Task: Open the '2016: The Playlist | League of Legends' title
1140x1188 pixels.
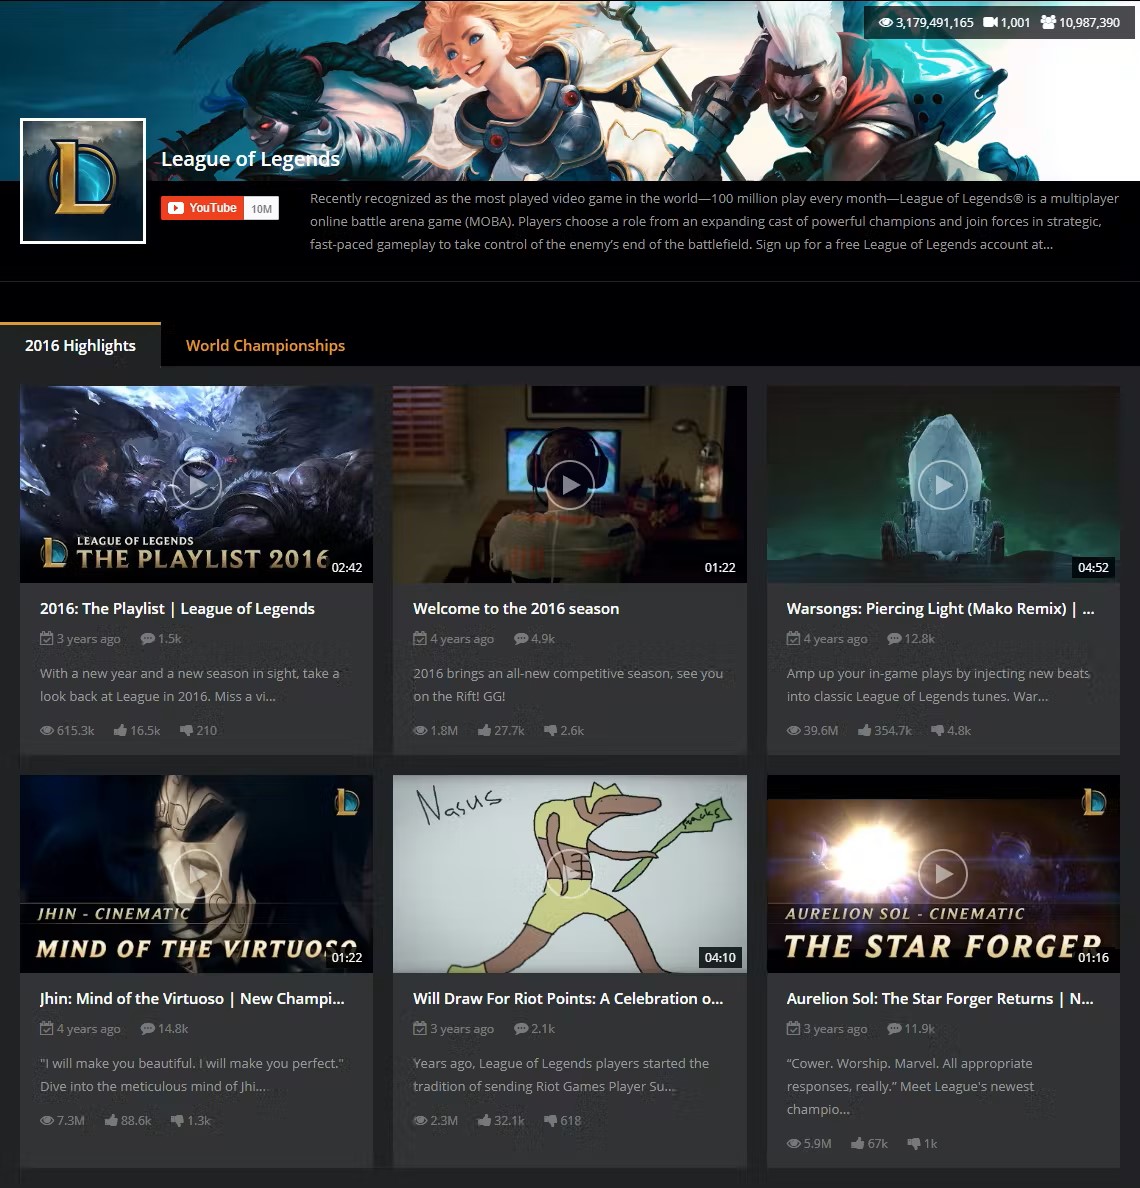Action: click(x=177, y=608)
